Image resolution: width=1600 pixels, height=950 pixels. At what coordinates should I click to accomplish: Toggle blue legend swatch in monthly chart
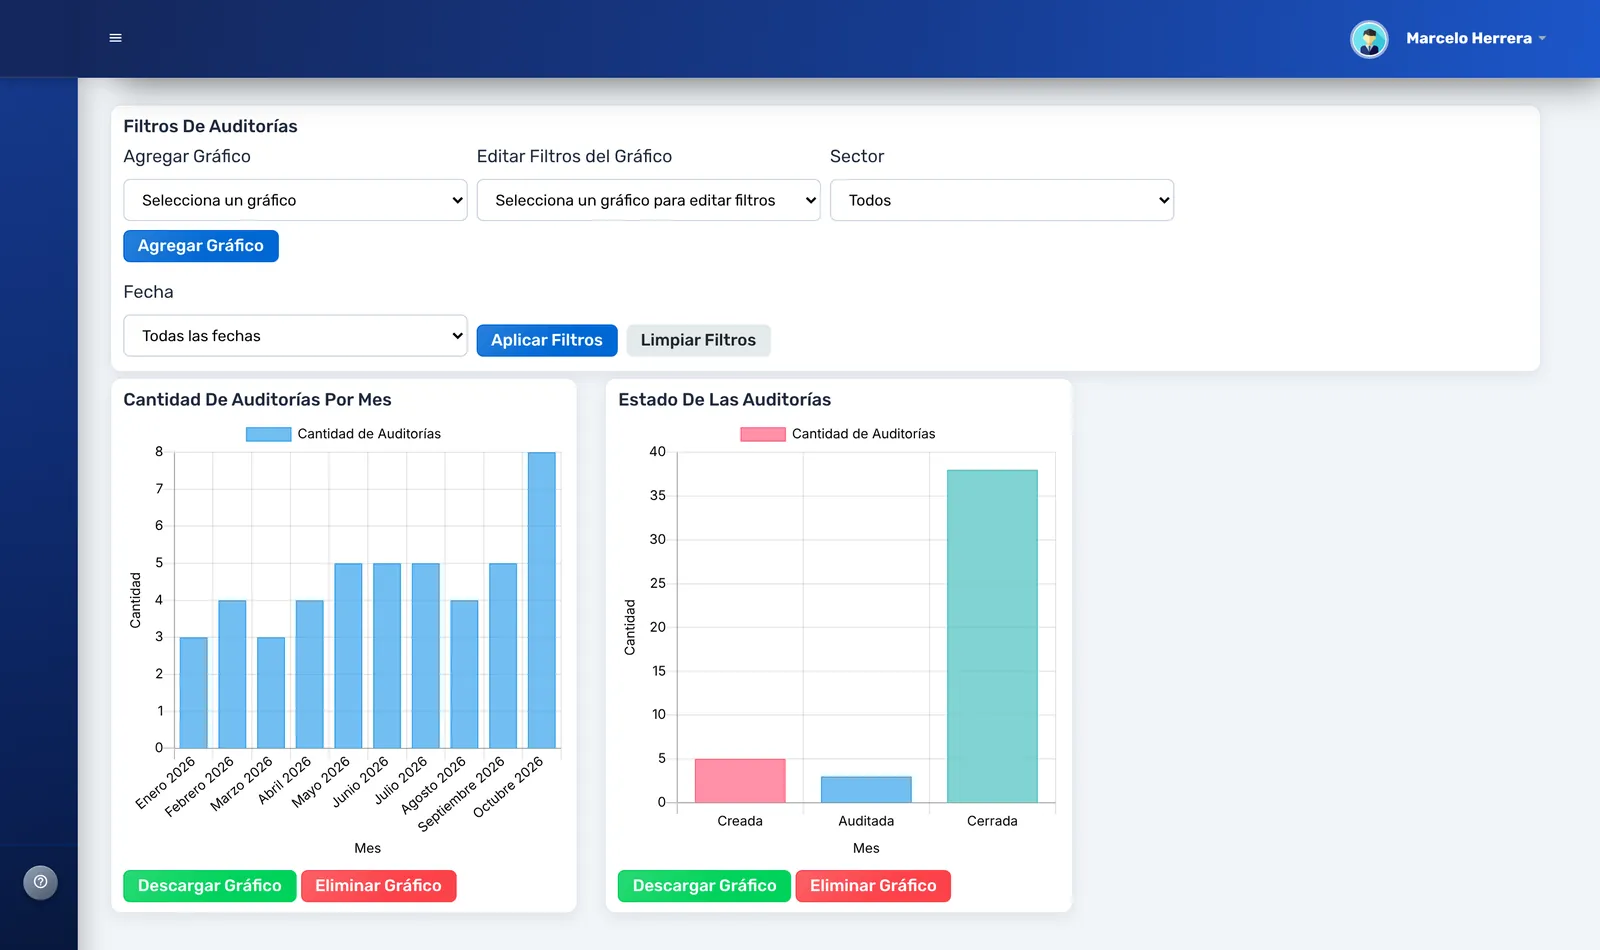coord(268,434)
